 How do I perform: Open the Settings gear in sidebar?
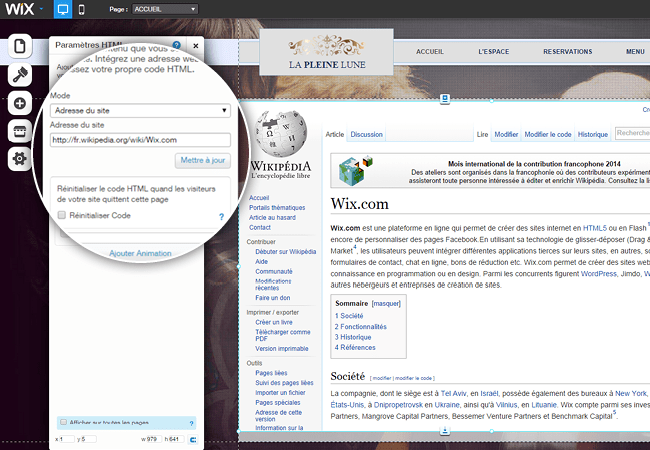point(20,158)
